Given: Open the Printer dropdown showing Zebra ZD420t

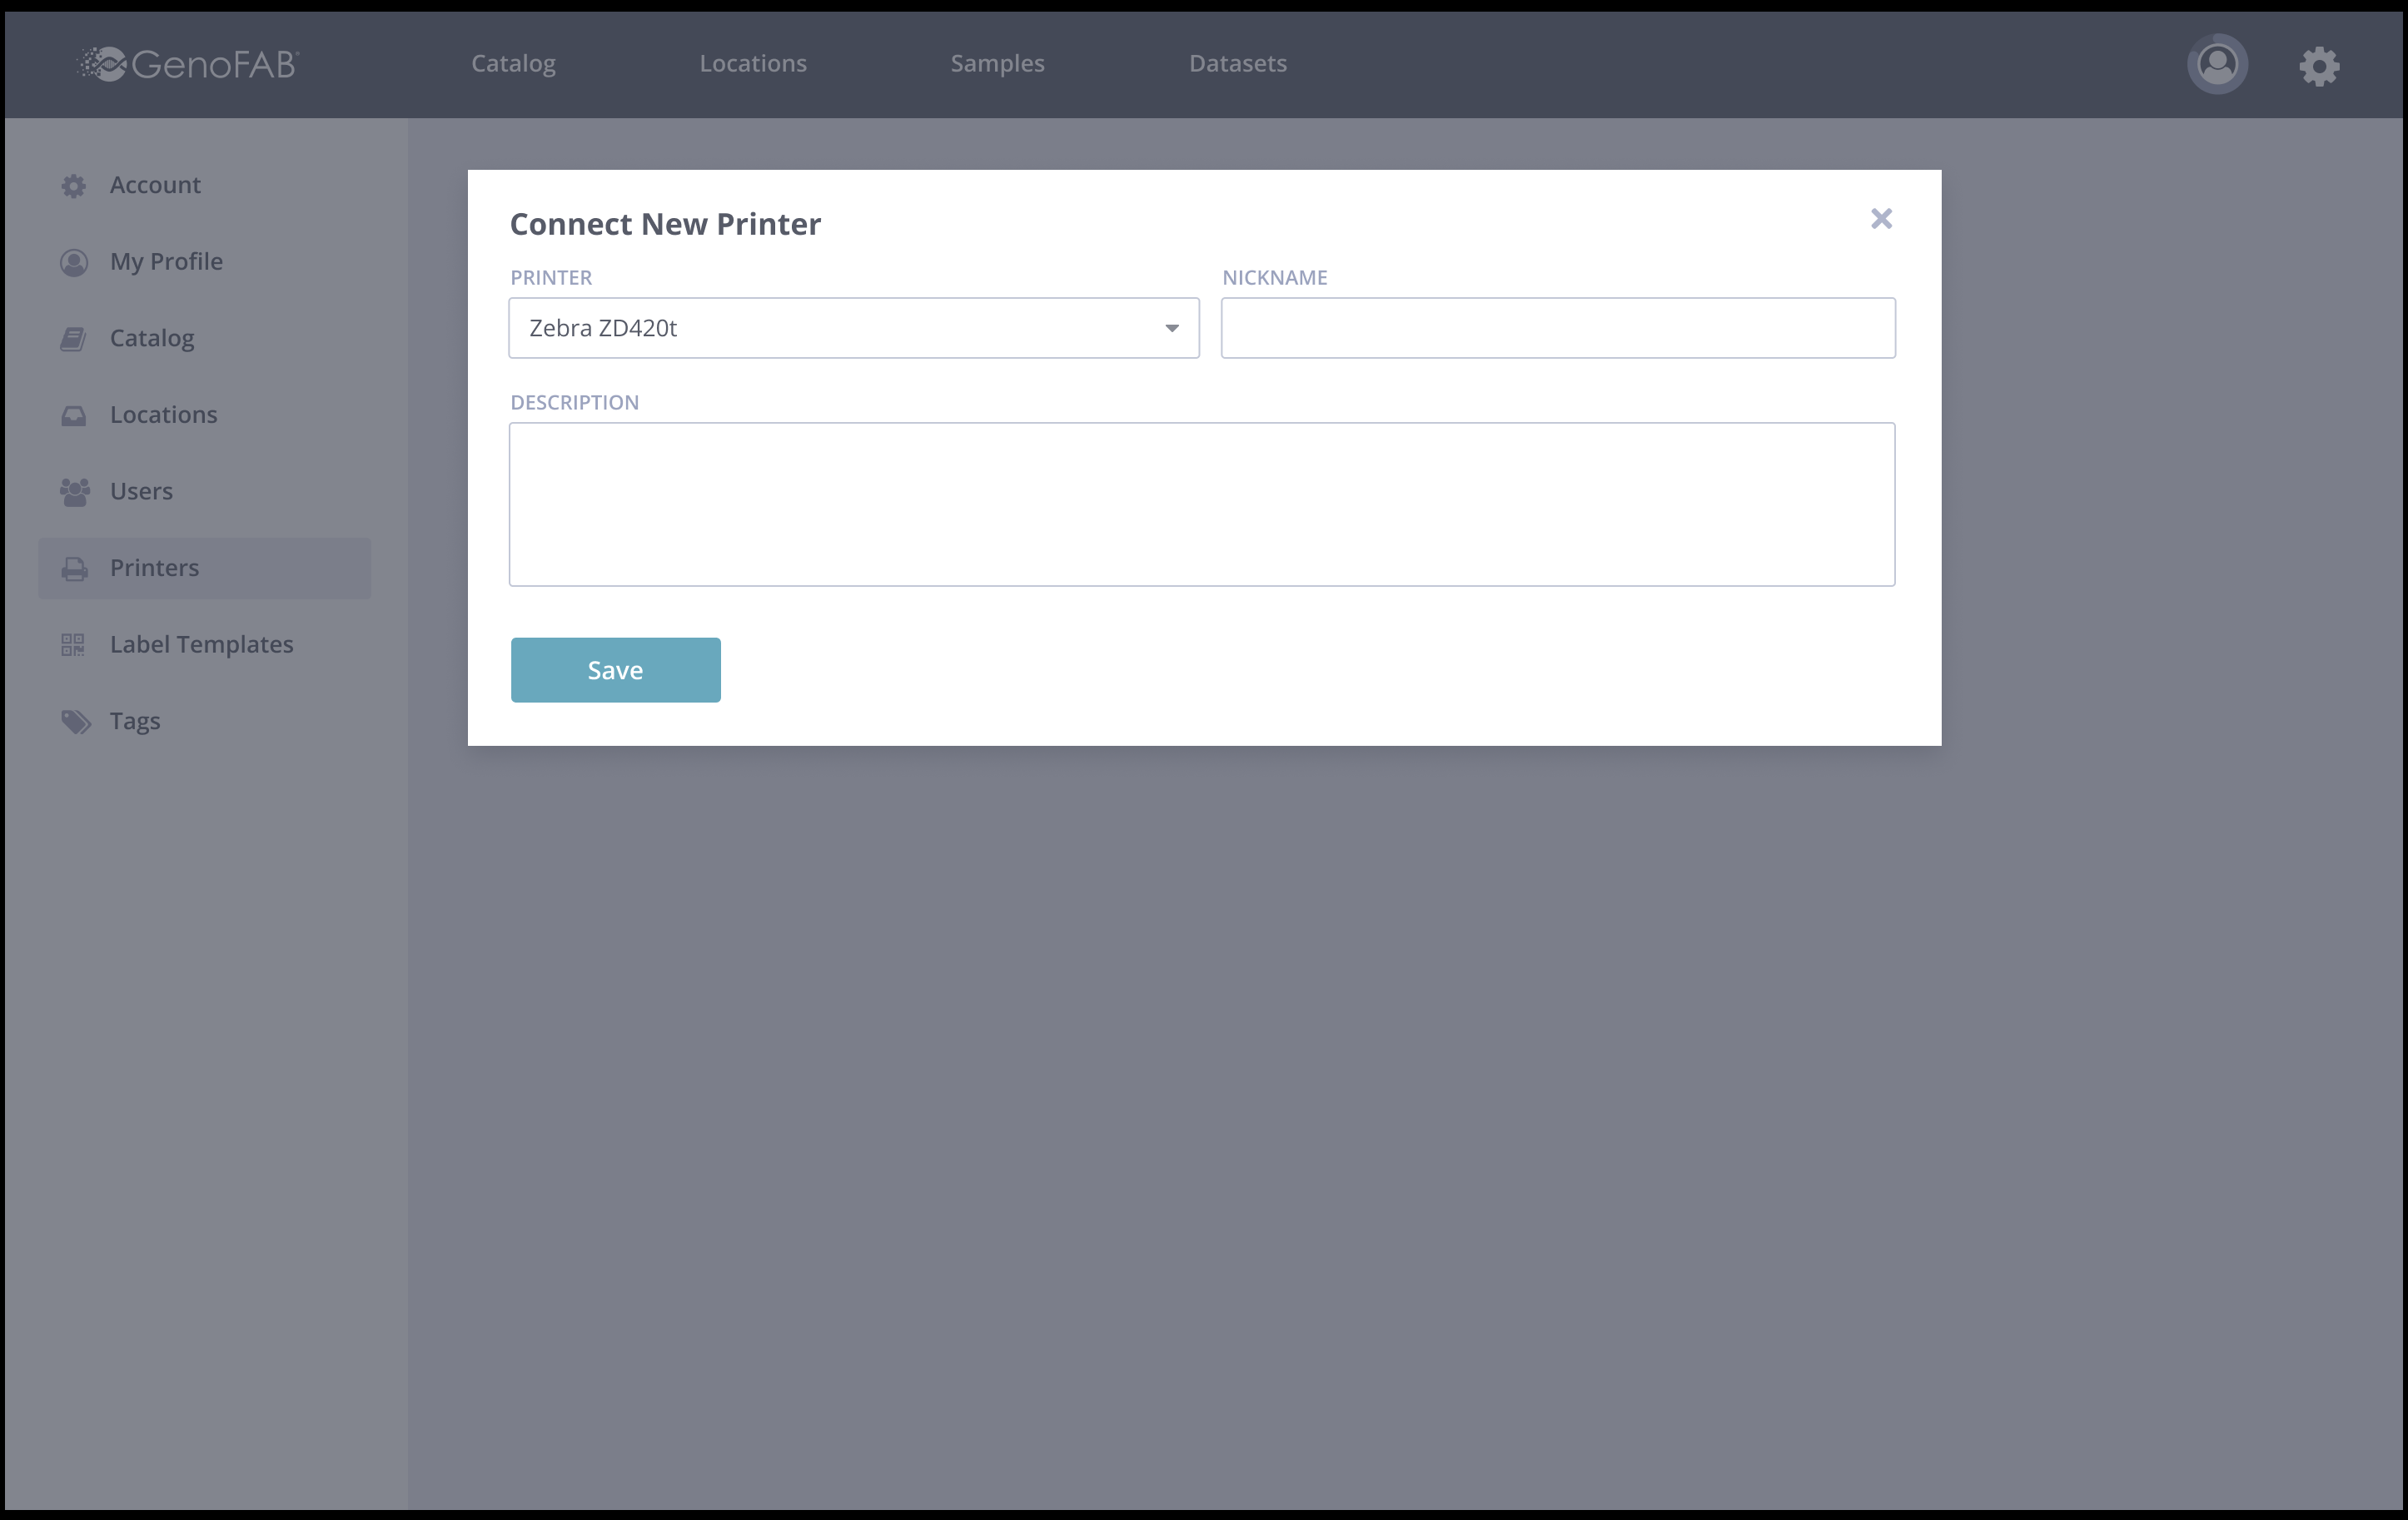Looking at the screenshot, I should pos(853,328).
